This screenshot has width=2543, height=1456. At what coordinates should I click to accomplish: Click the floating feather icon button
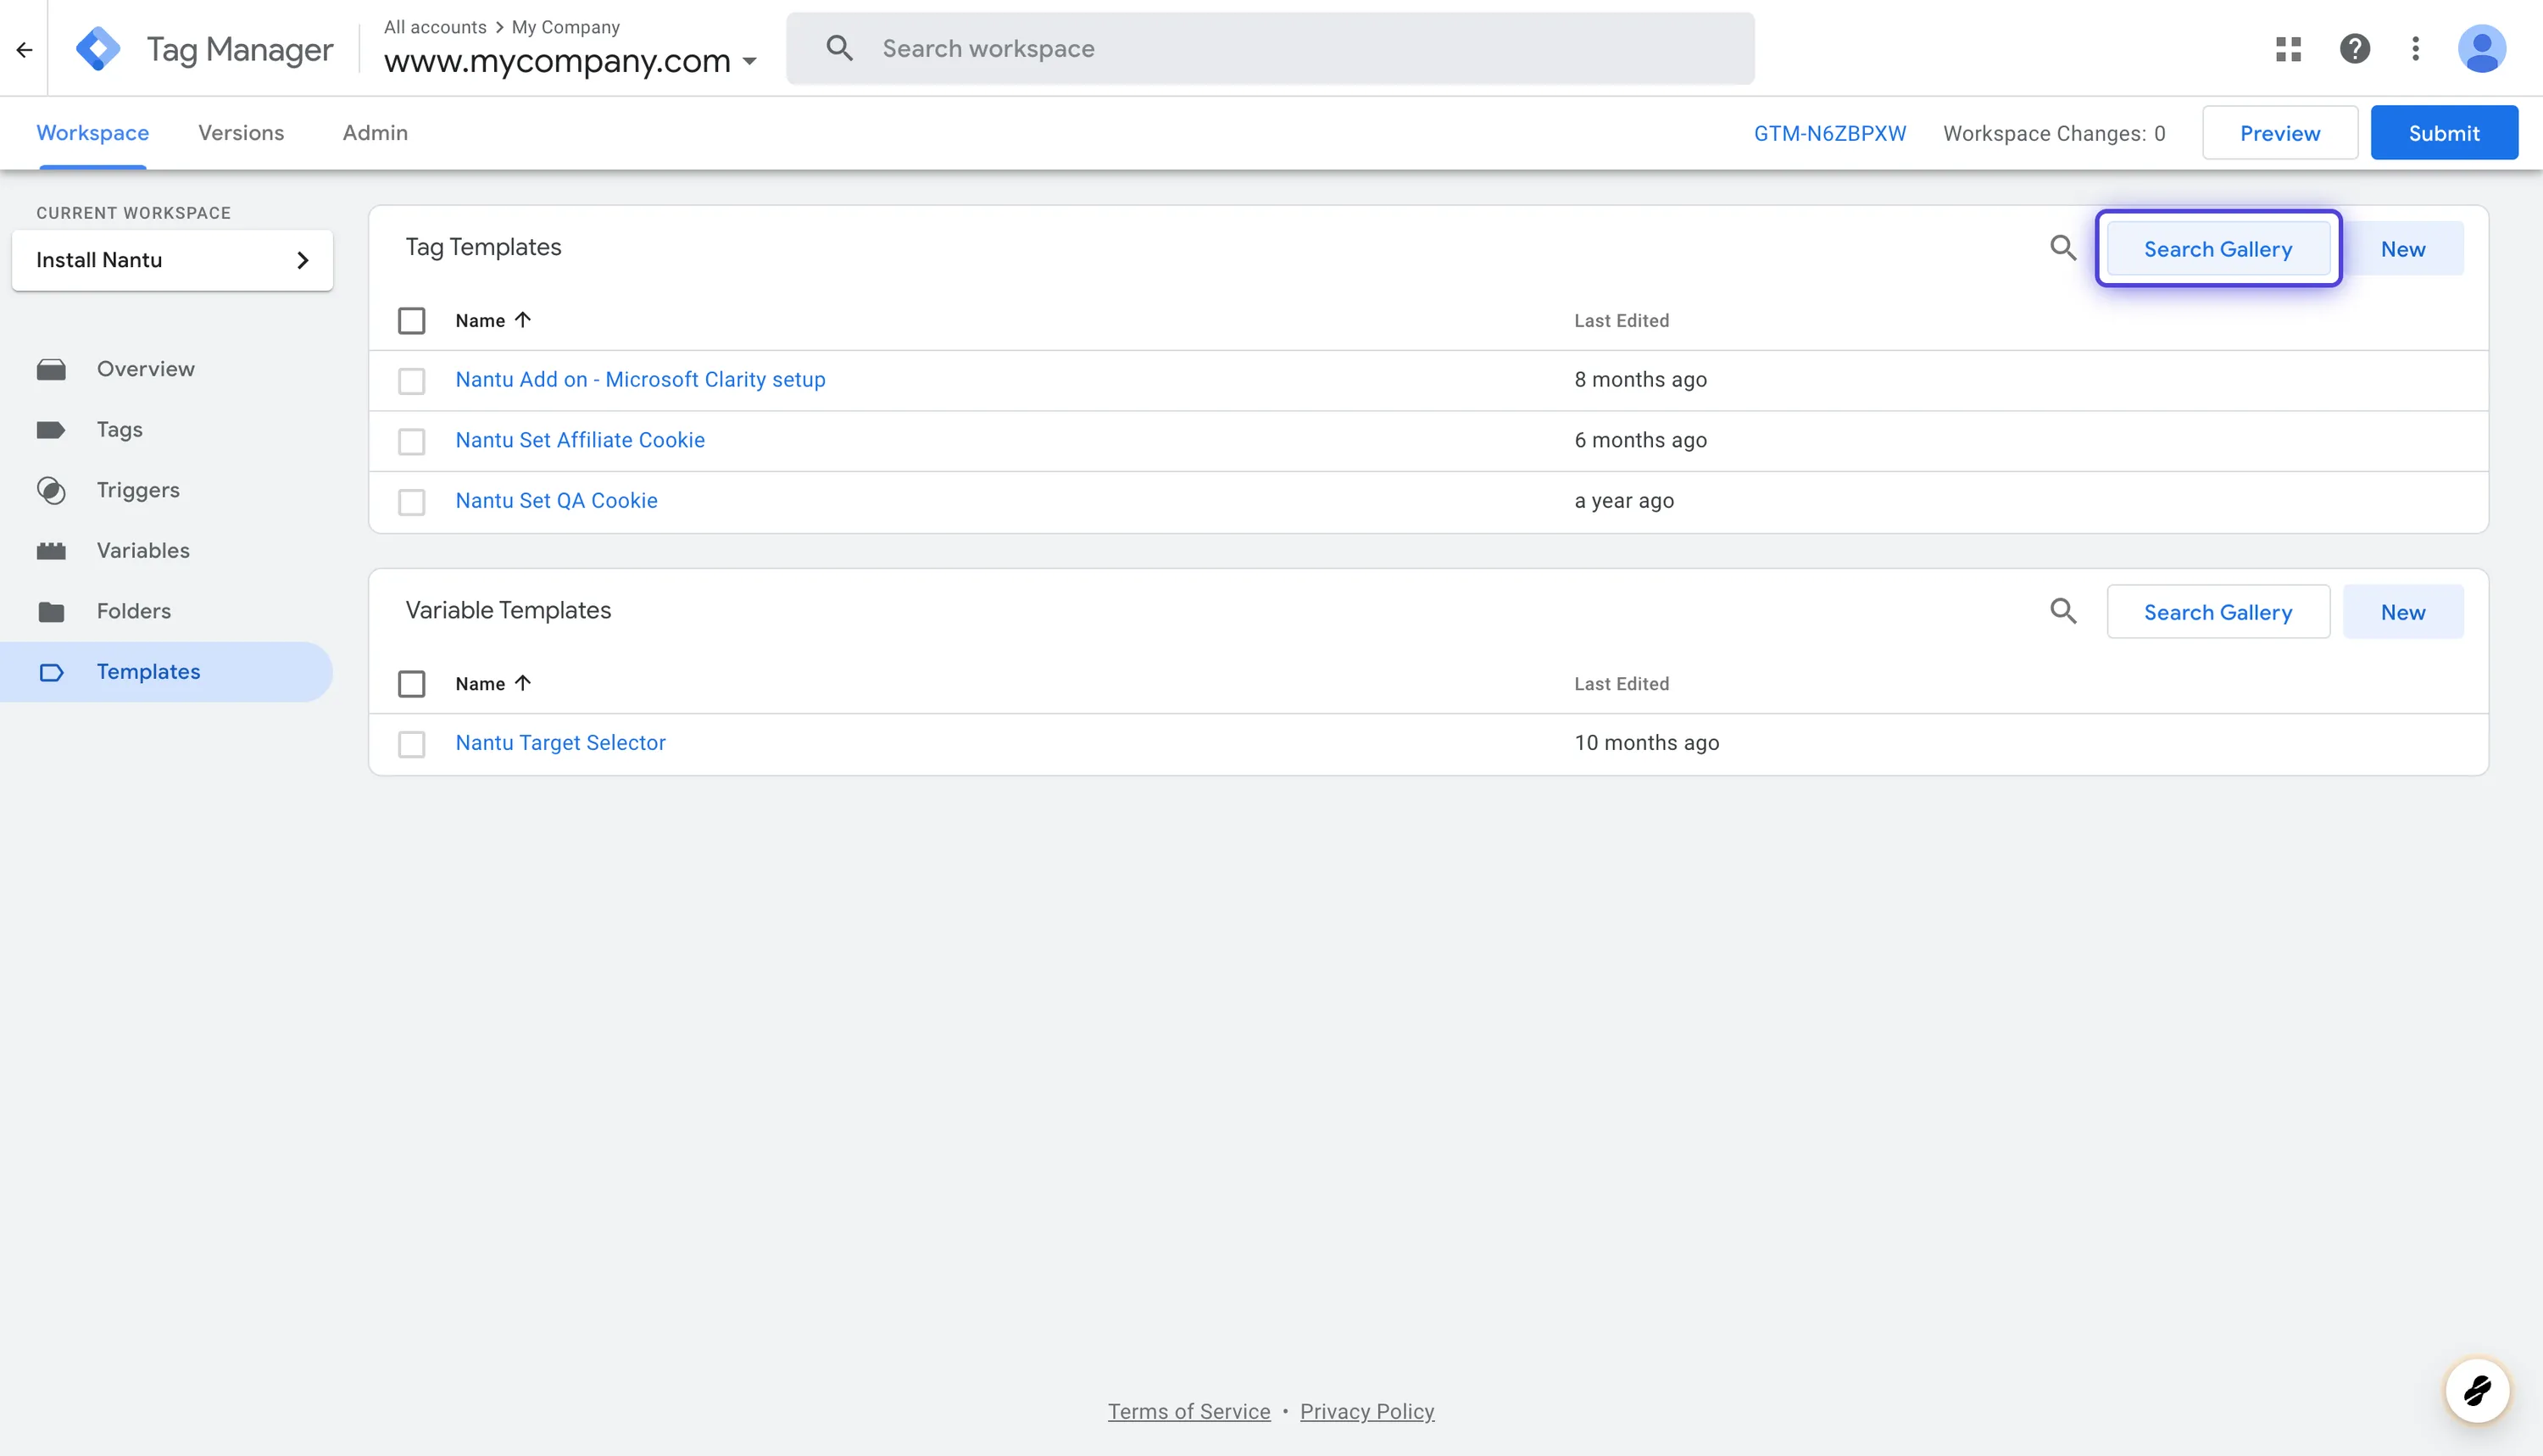tap(2476, 1389)
